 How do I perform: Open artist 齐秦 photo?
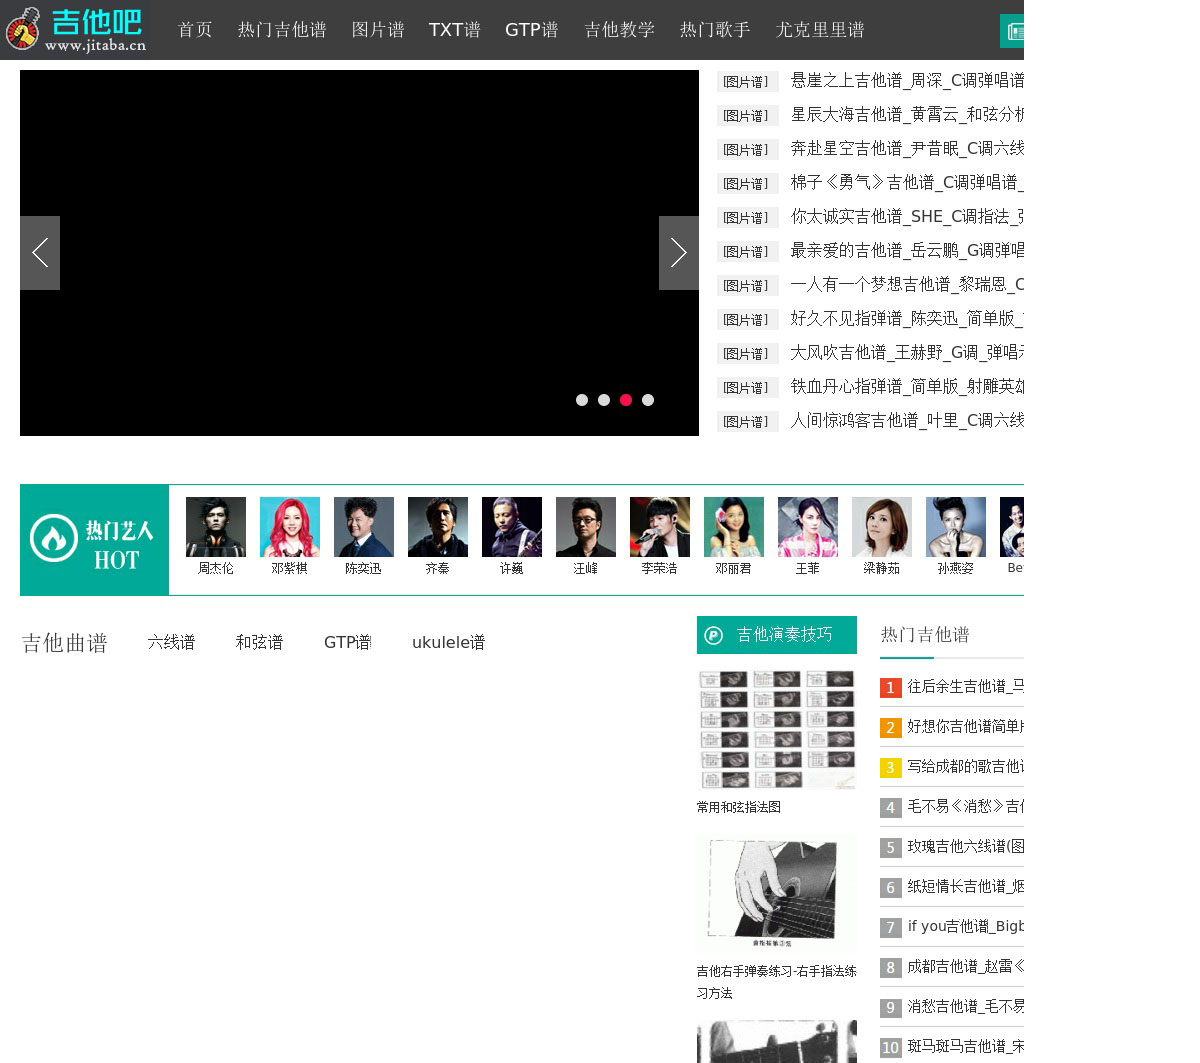point(438,527)
